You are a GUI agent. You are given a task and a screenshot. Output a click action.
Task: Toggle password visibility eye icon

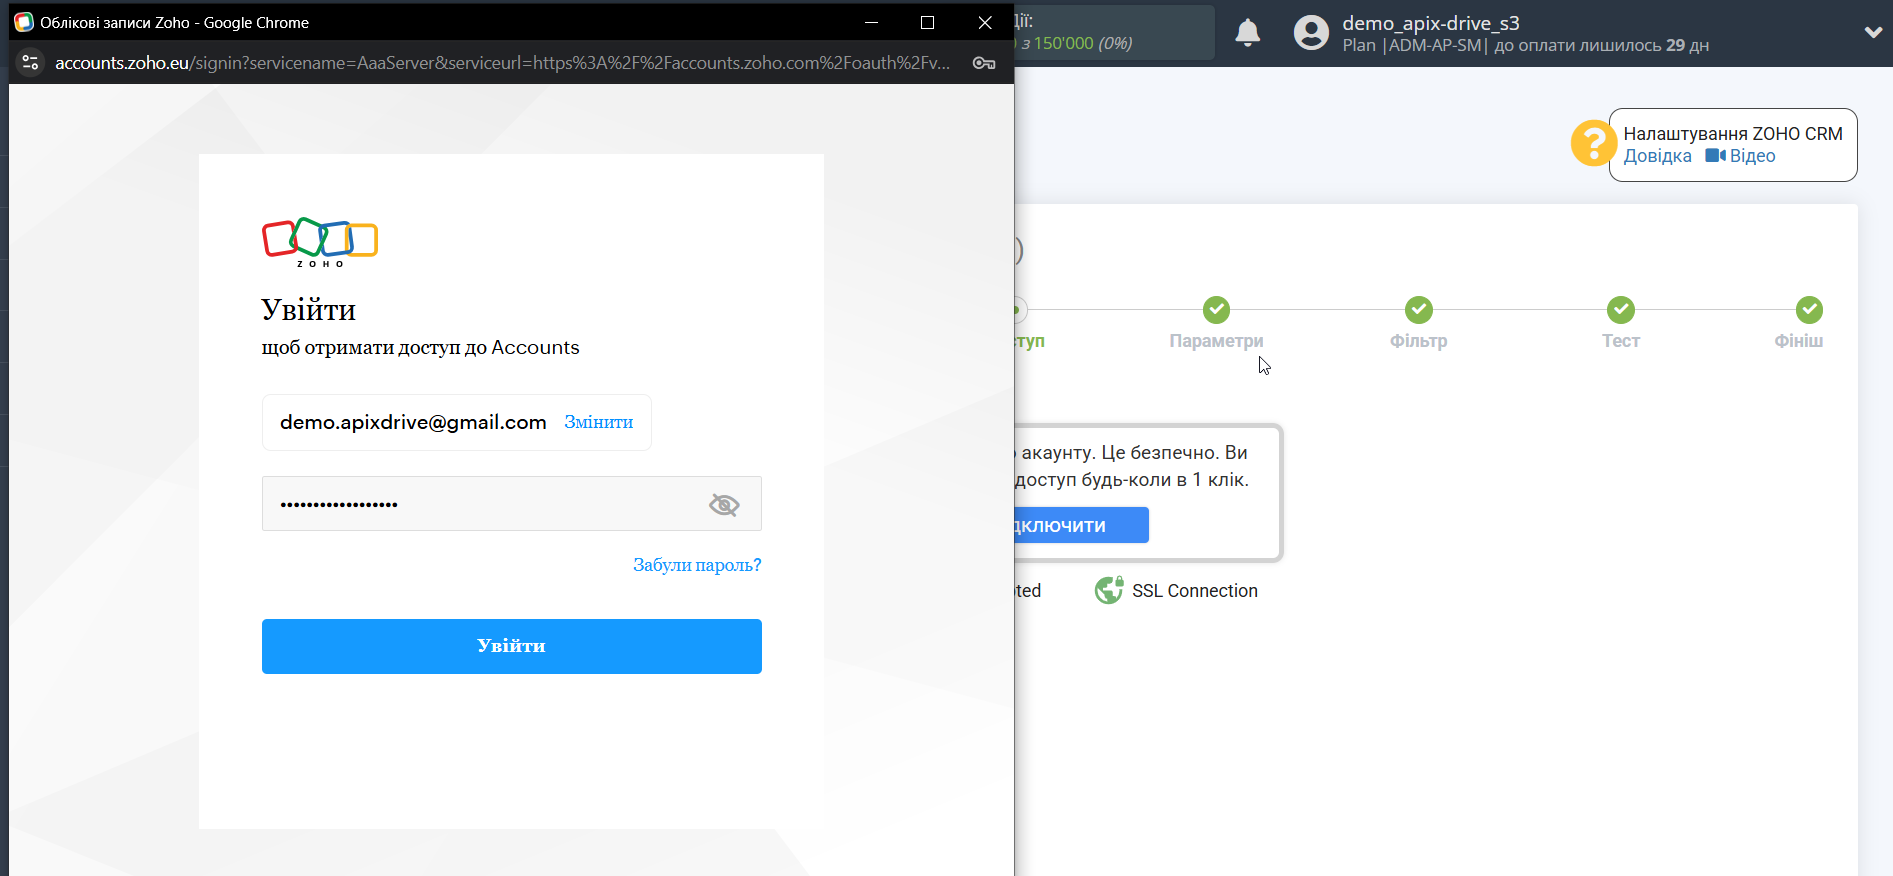click(724, 505)
